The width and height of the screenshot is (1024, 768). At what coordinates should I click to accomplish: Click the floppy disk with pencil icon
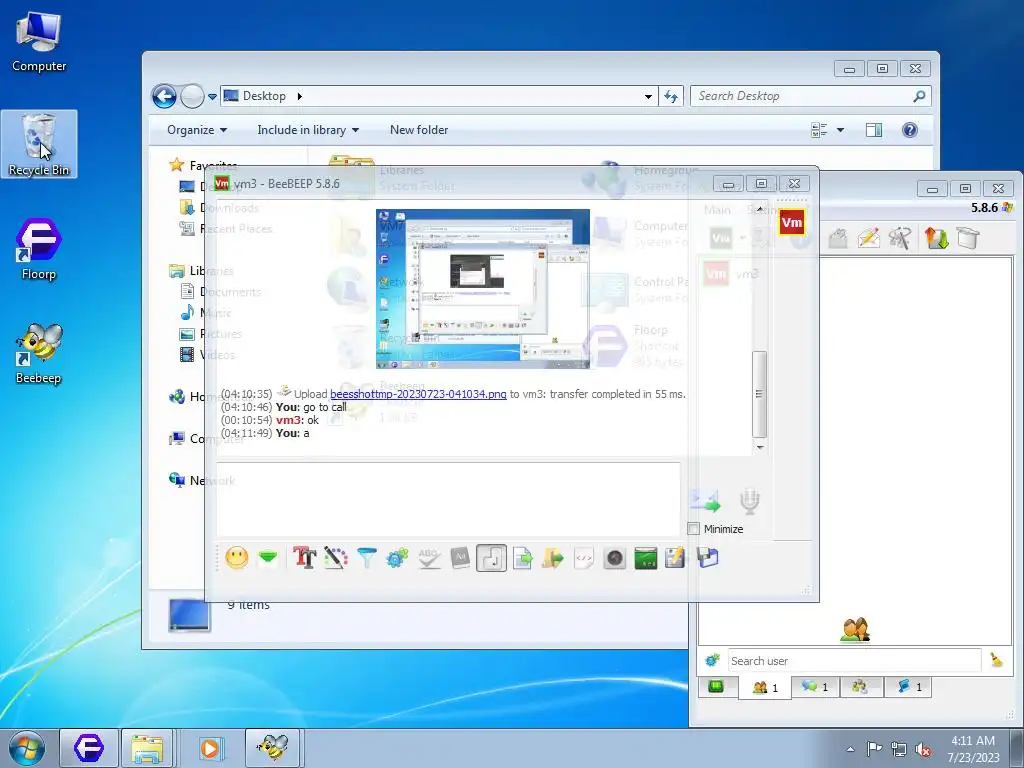point(675,558)
